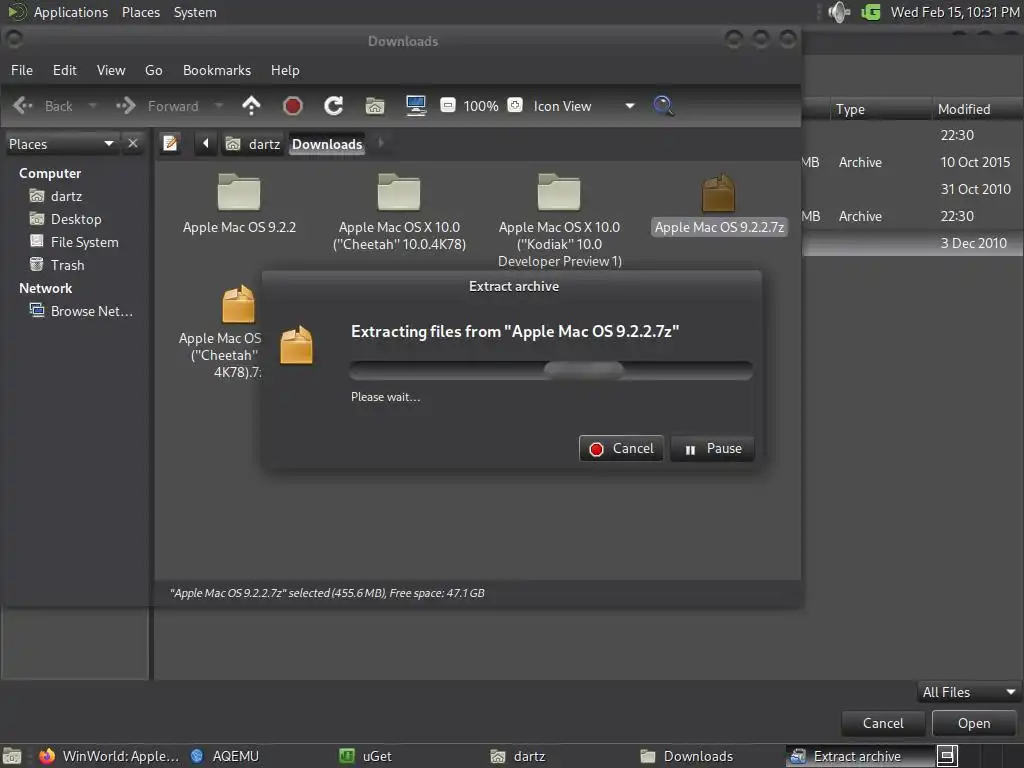Click the volume icon in the tray
Screen dimensions: 1024x768
(839, 12)
